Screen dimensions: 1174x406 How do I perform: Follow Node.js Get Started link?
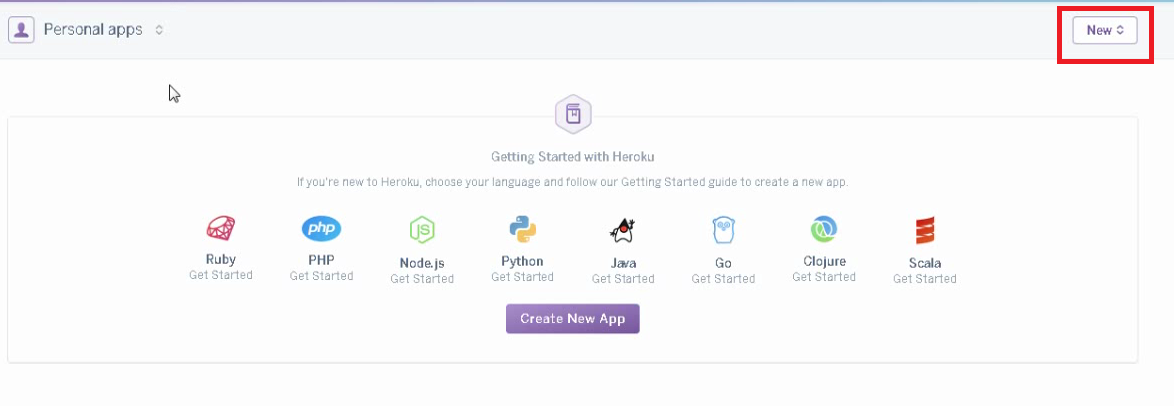coord(422,279)
